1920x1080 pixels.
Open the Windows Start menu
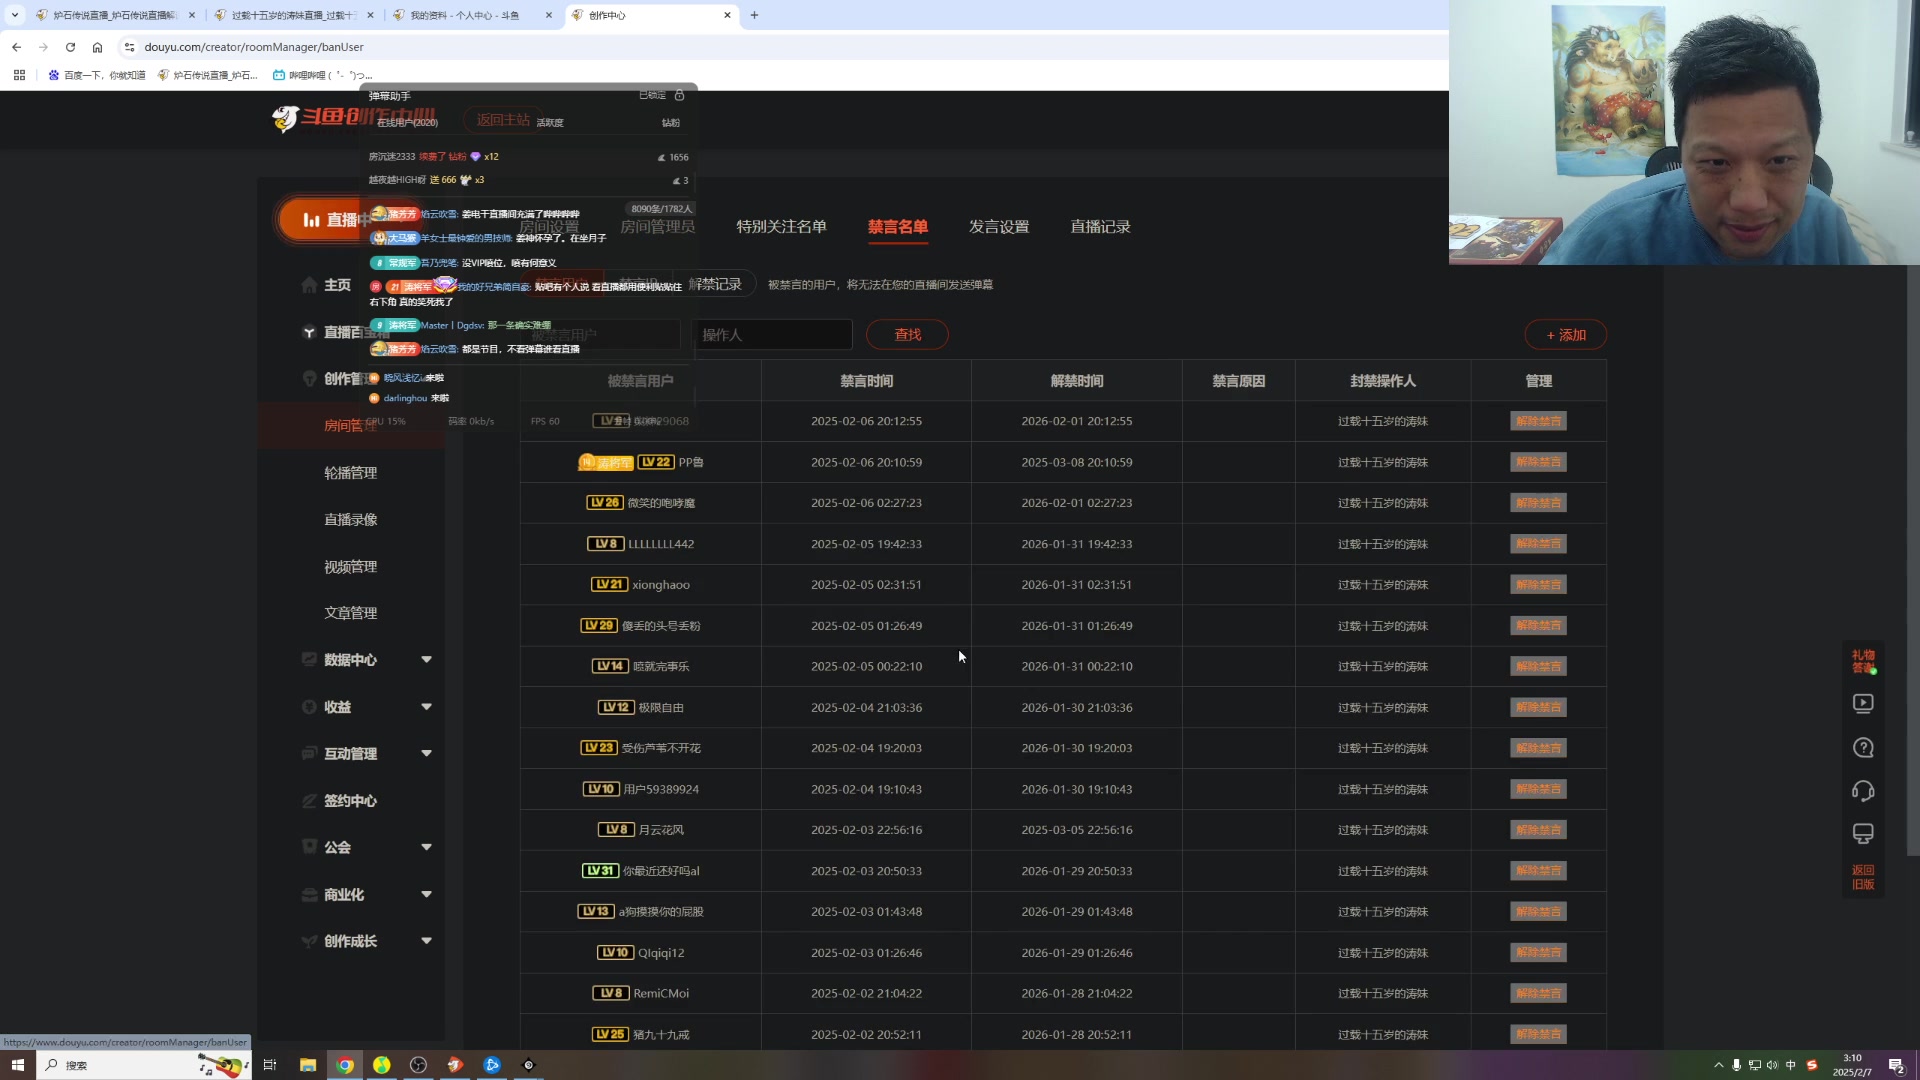tap(17, 1065)
